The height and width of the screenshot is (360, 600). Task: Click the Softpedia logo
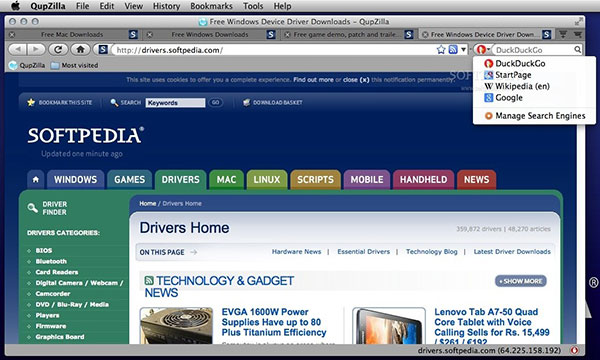coord(86,135)
